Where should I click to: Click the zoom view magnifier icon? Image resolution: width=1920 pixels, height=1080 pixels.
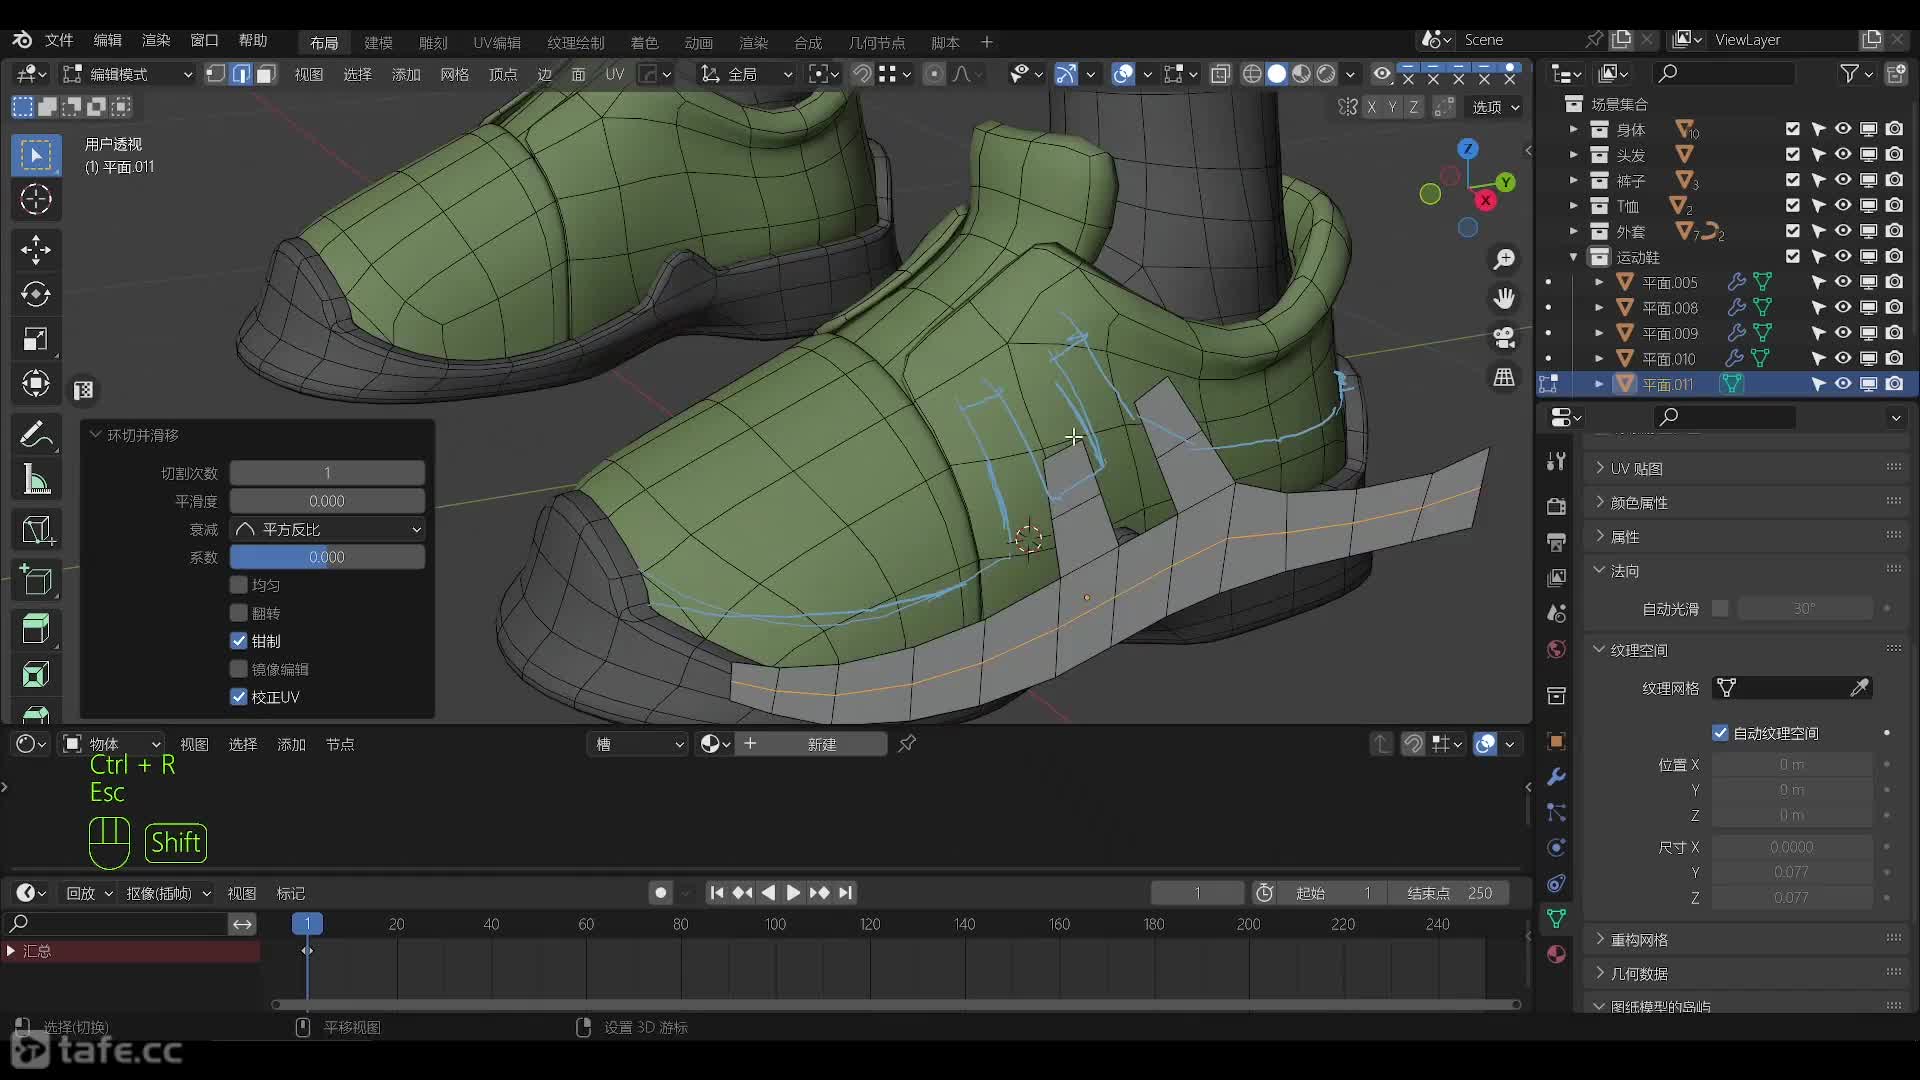coord(1504,260)
